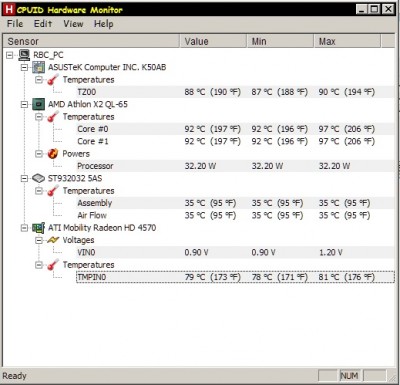400x385 pixels.
Task: Click the Value column header
Action: 214,41
